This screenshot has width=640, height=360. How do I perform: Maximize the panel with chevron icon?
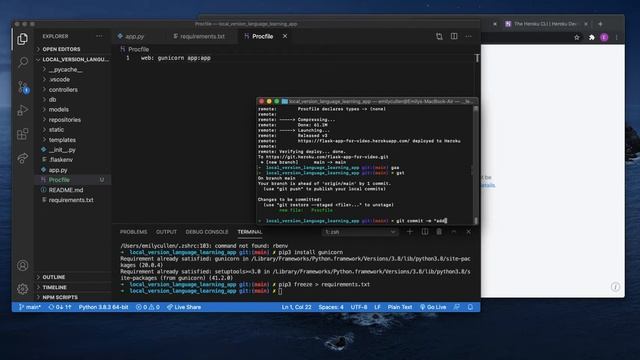point(453,231)
